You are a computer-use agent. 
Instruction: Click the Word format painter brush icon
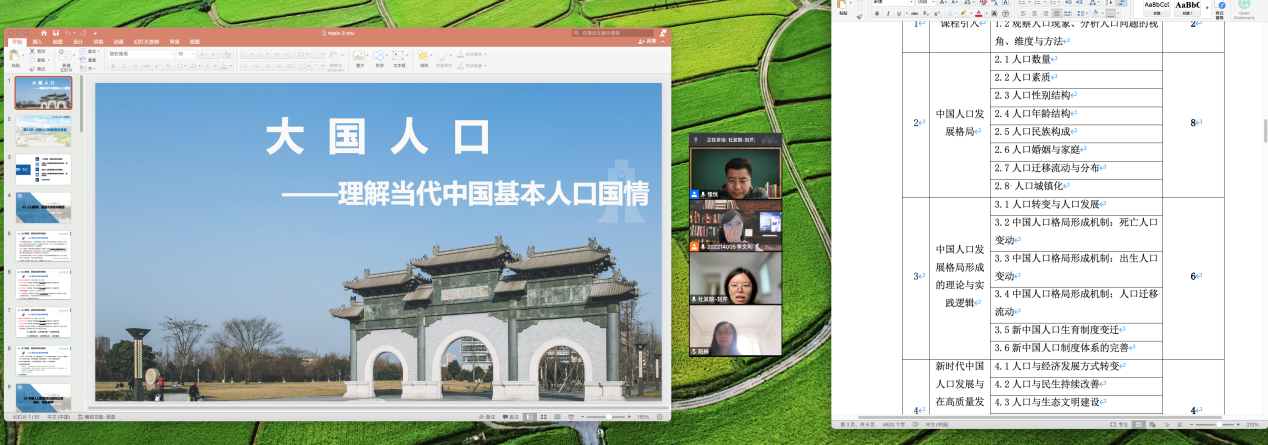[x=859, y=16]
